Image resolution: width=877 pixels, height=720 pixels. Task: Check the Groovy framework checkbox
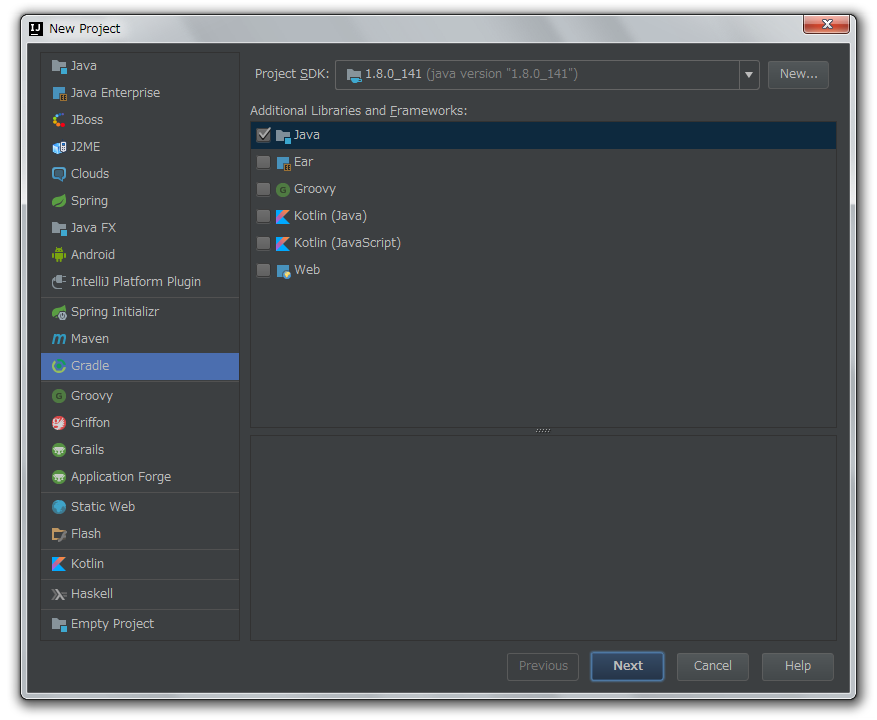click(263, 189)
